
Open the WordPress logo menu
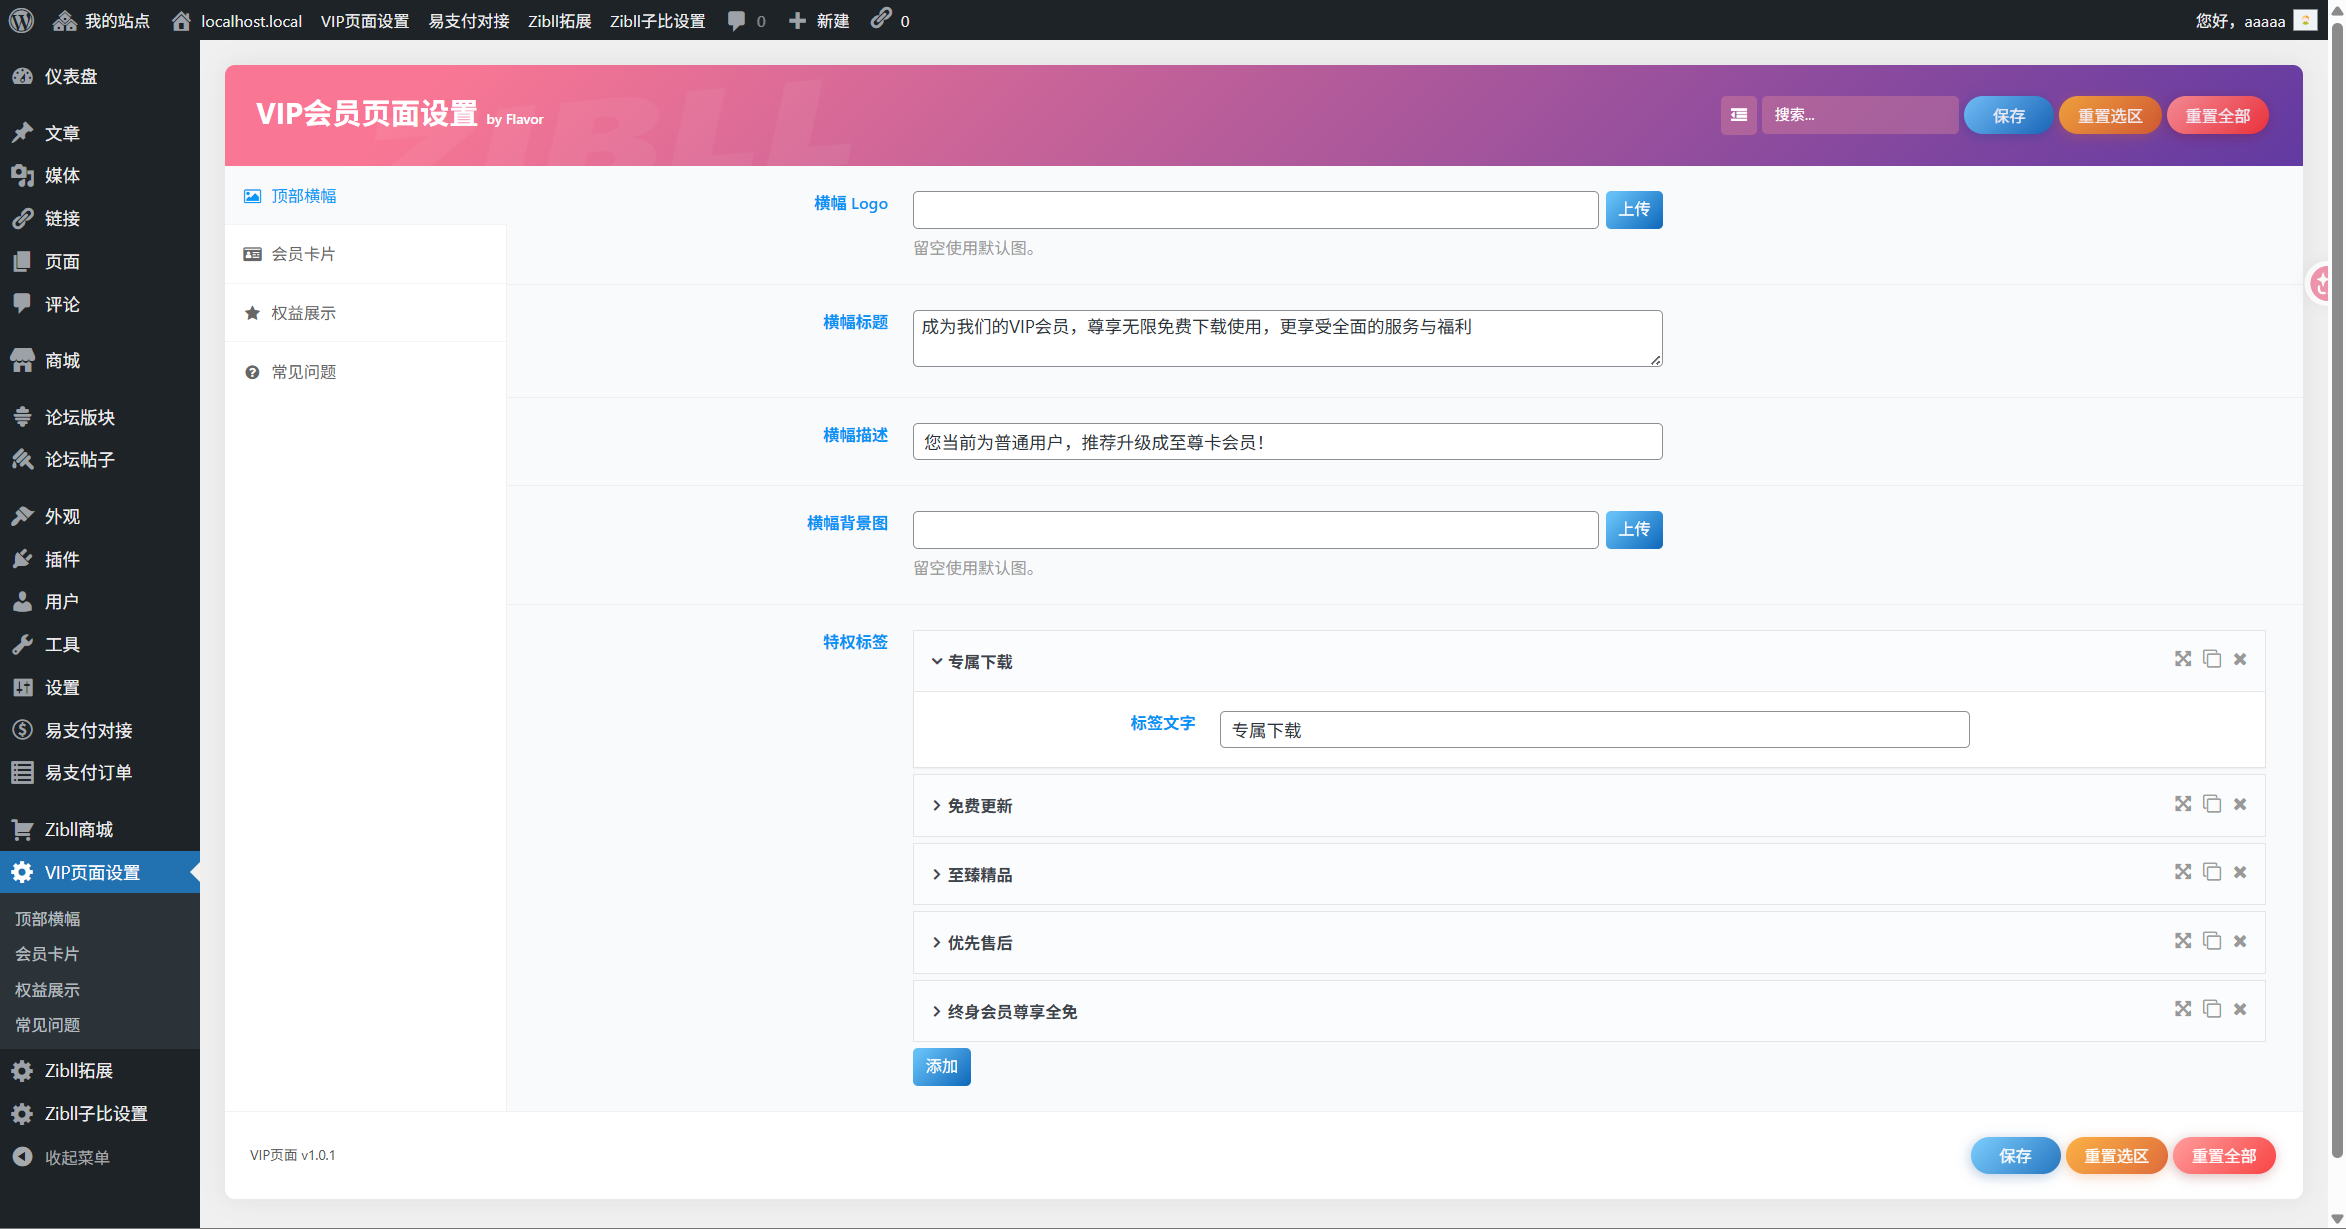21,20
